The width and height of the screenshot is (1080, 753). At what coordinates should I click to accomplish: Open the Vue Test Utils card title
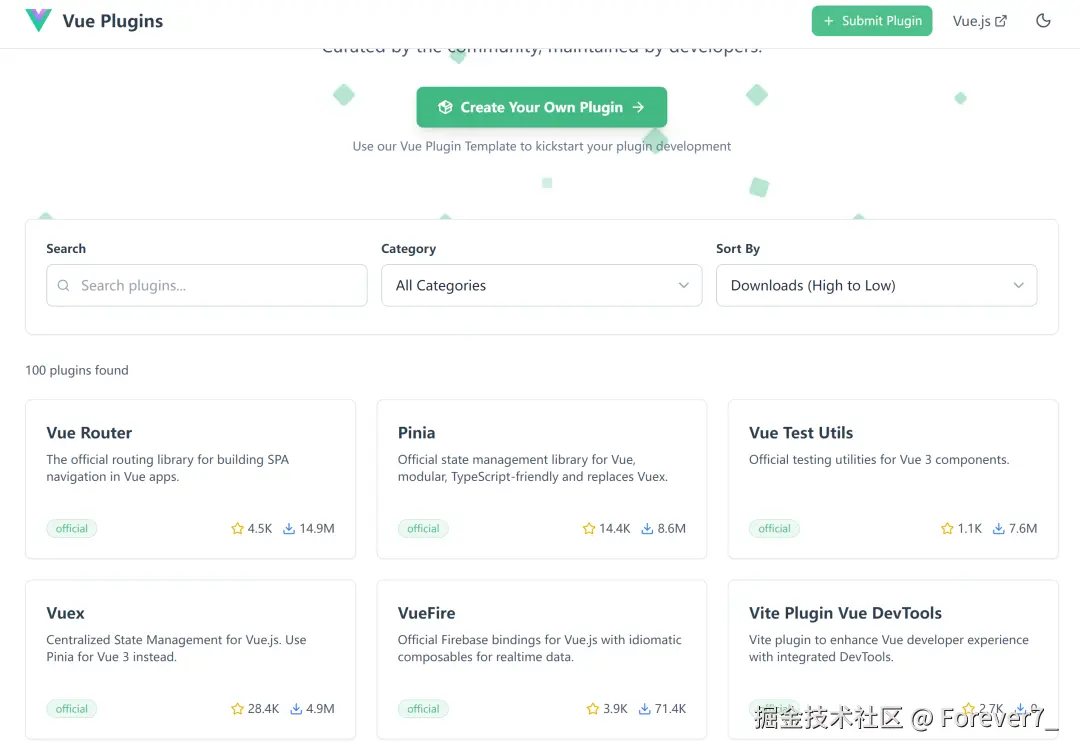point(800,433)
